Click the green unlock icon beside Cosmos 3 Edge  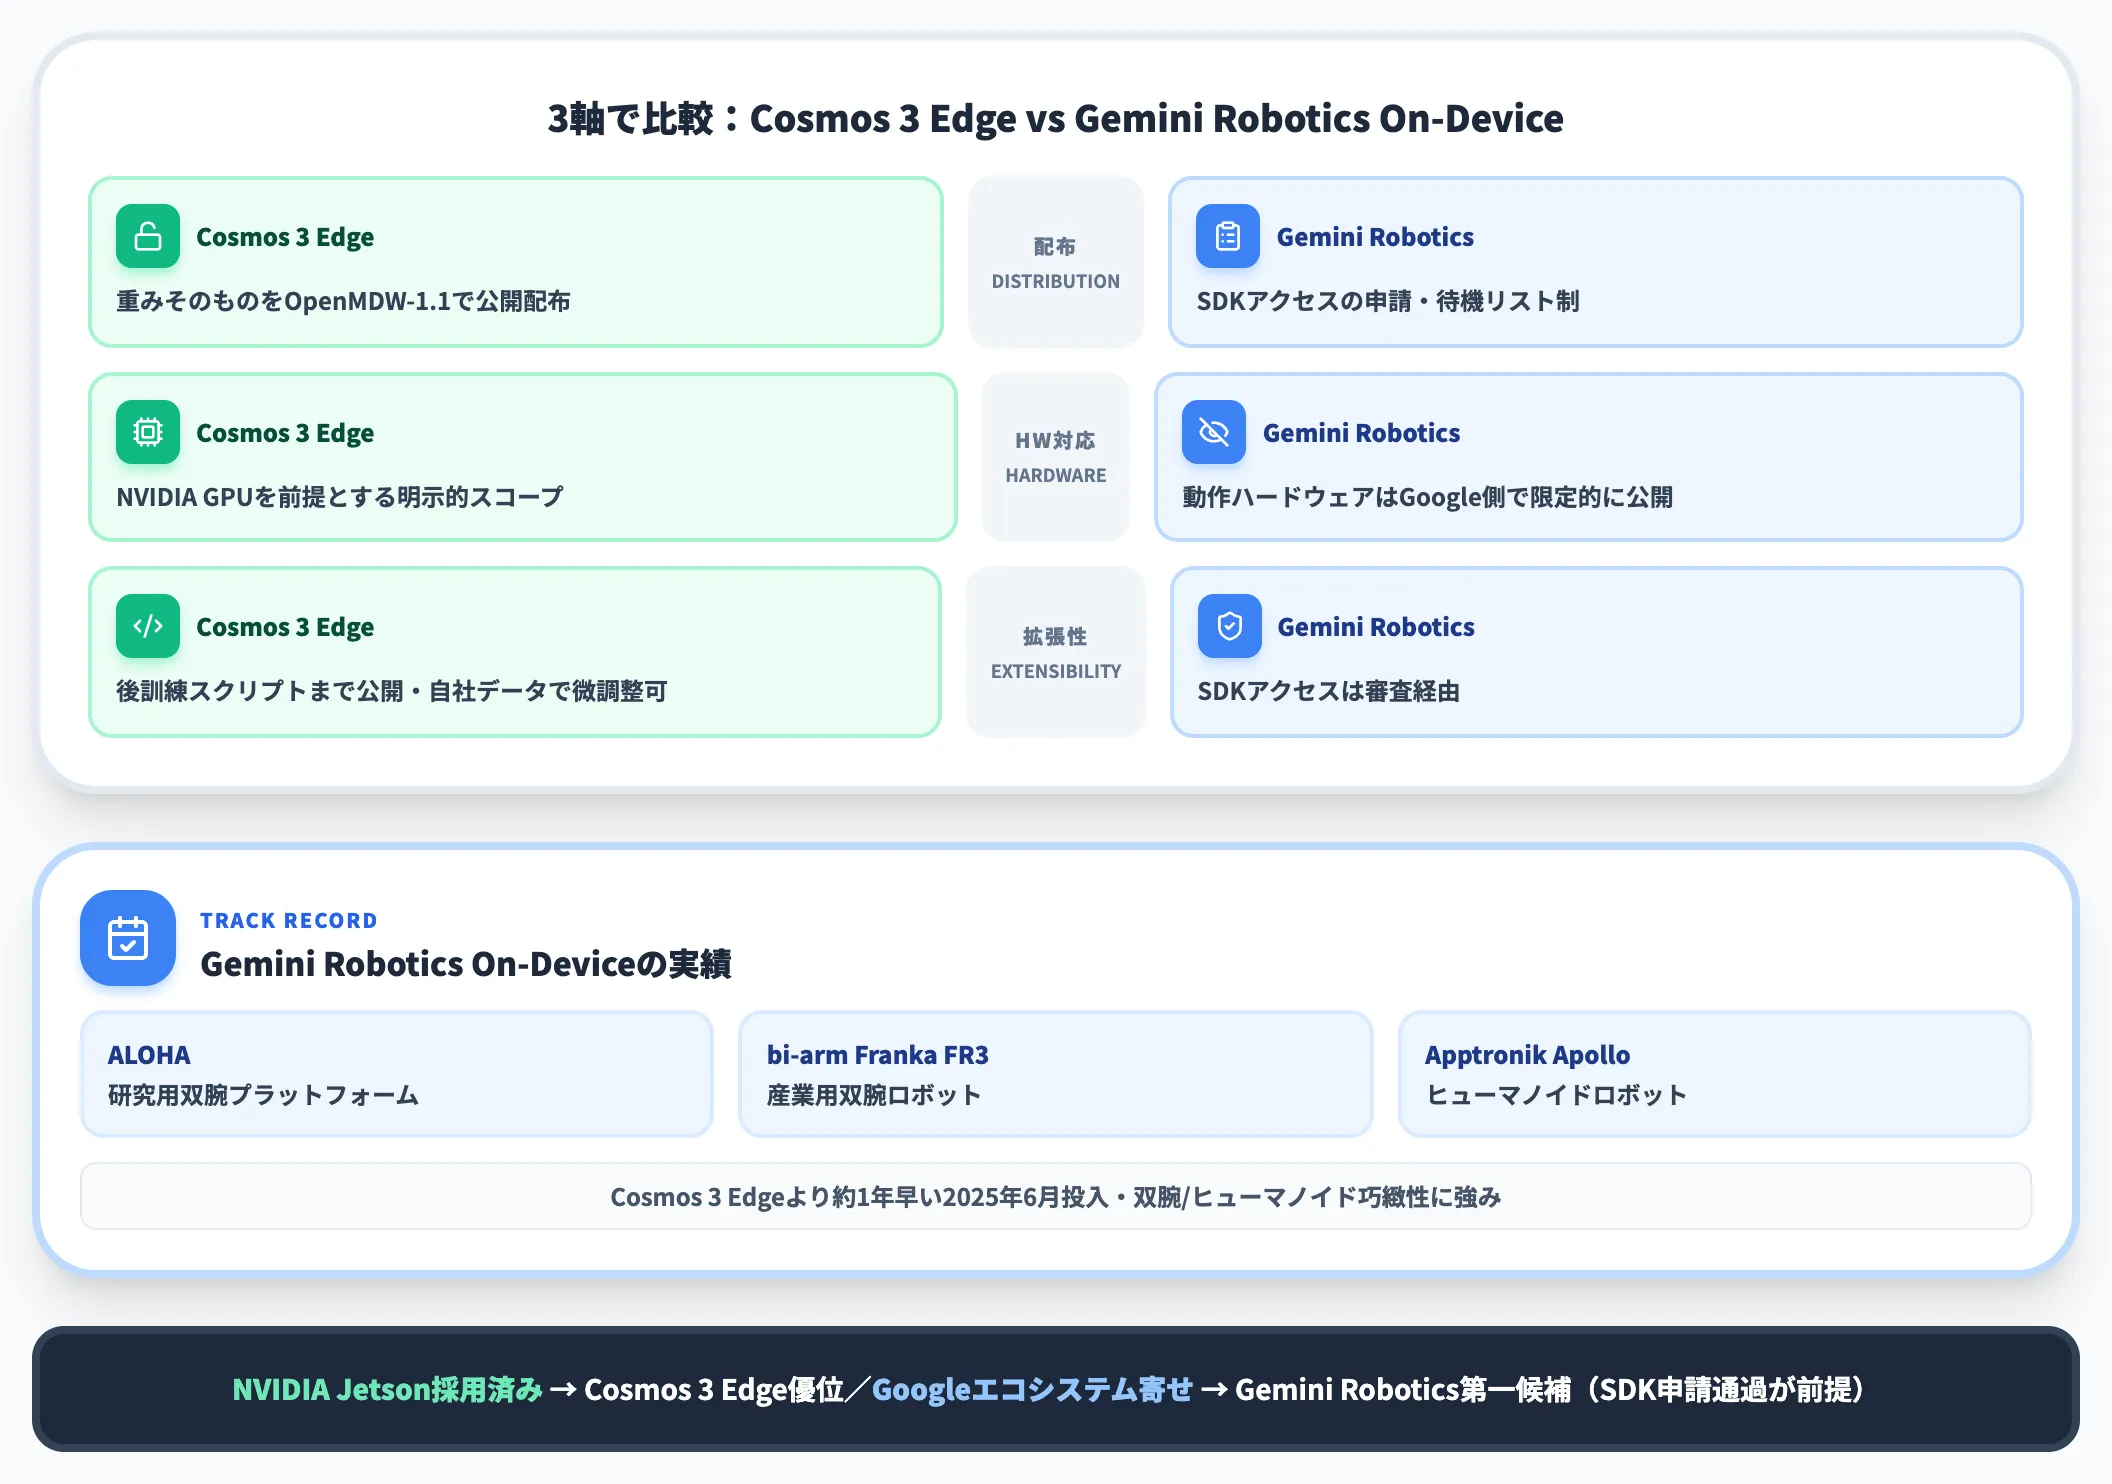148,236
